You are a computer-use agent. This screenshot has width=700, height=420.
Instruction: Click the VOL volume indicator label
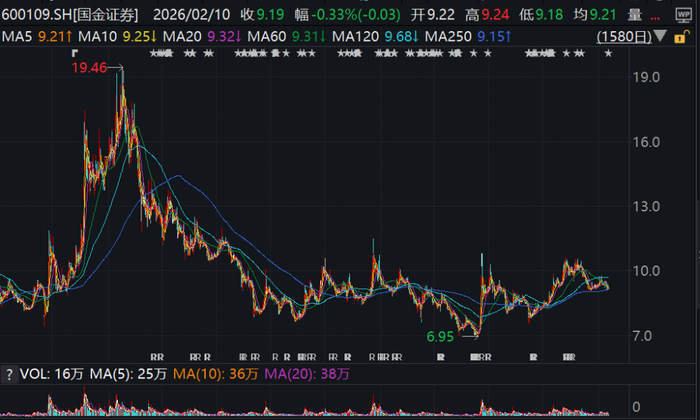34,374
